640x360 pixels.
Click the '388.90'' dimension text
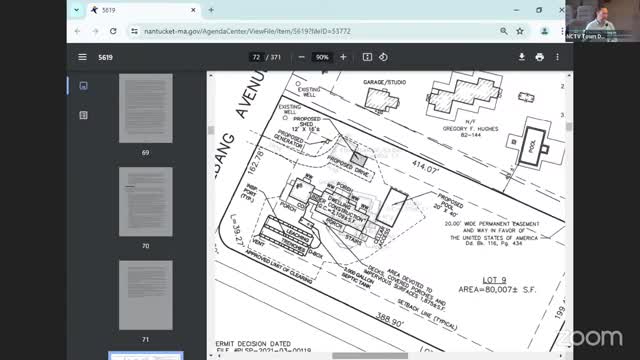click(390, 320)
